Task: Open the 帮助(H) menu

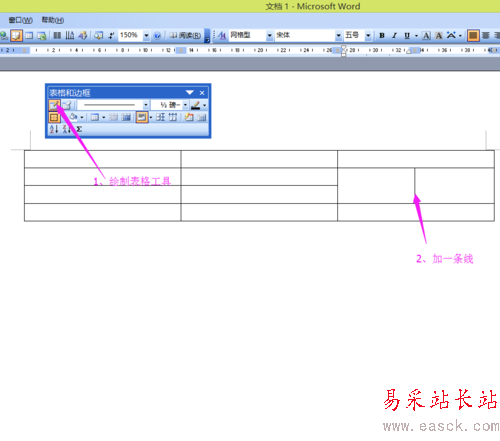Action: 53,20
